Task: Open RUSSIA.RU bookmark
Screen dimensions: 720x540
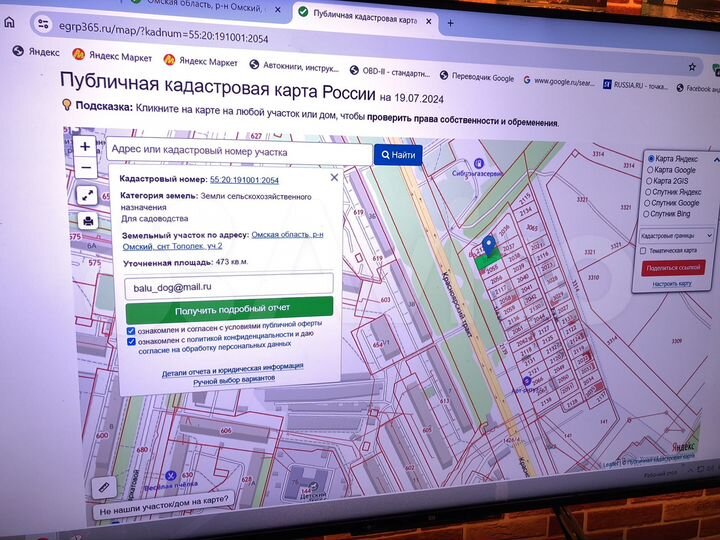Action: click(x=635, y=85)
